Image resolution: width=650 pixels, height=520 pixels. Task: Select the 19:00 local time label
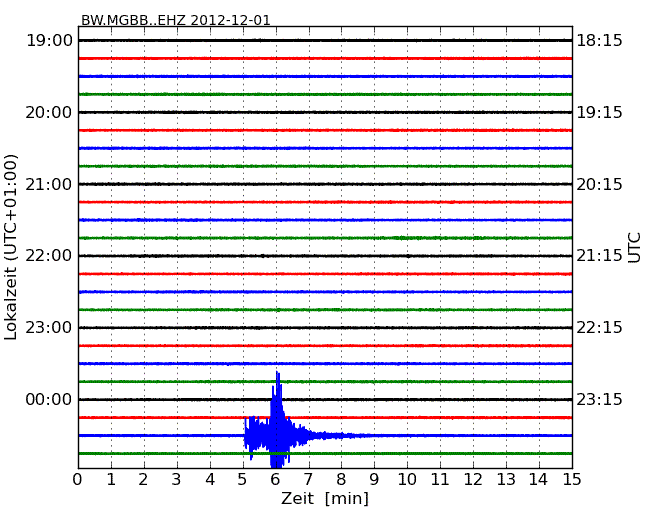coord(49,41)
